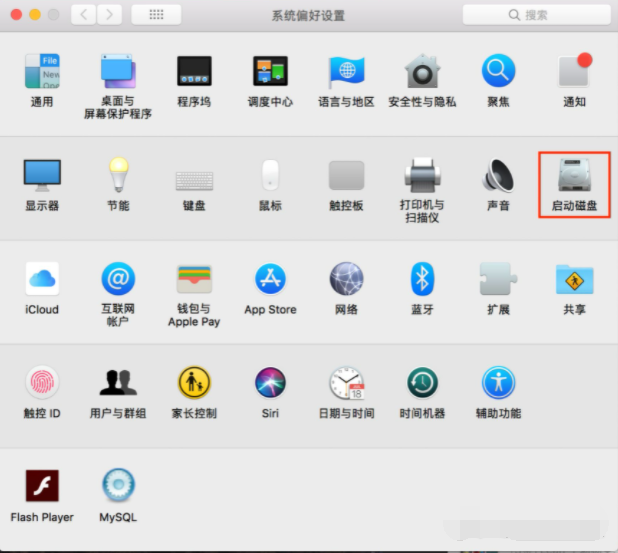Open the 通用 general settings pane

pyautogui.click(x=42, y=72)
